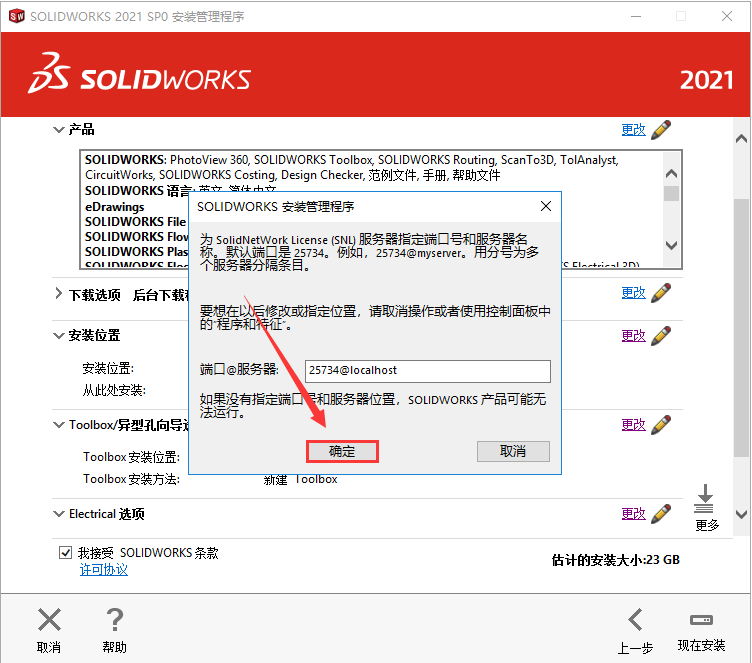Viewport: 752px width, 663px height.
Task: Click the SOLIDWORKS Plas product entry
Action: pos(136,251)
